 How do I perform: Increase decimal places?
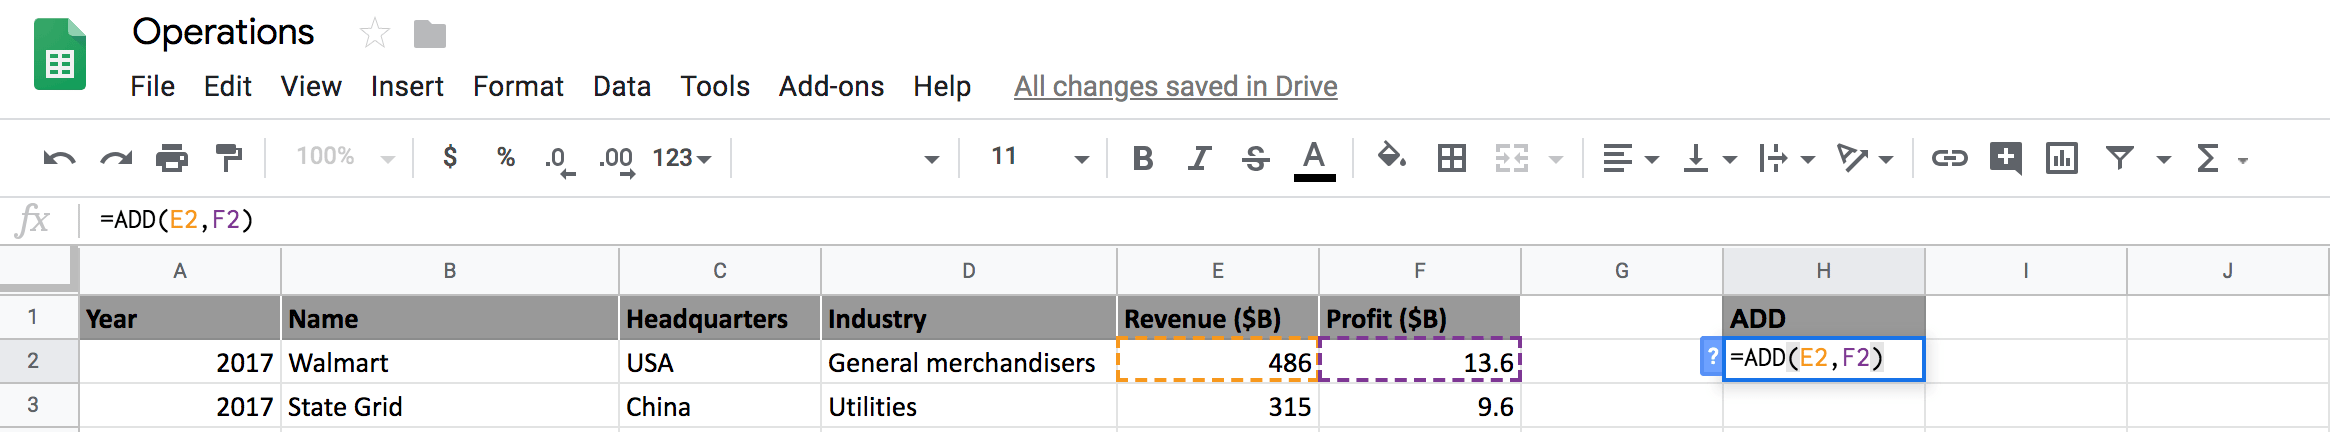pyautogui.click(x=617, y=160)
